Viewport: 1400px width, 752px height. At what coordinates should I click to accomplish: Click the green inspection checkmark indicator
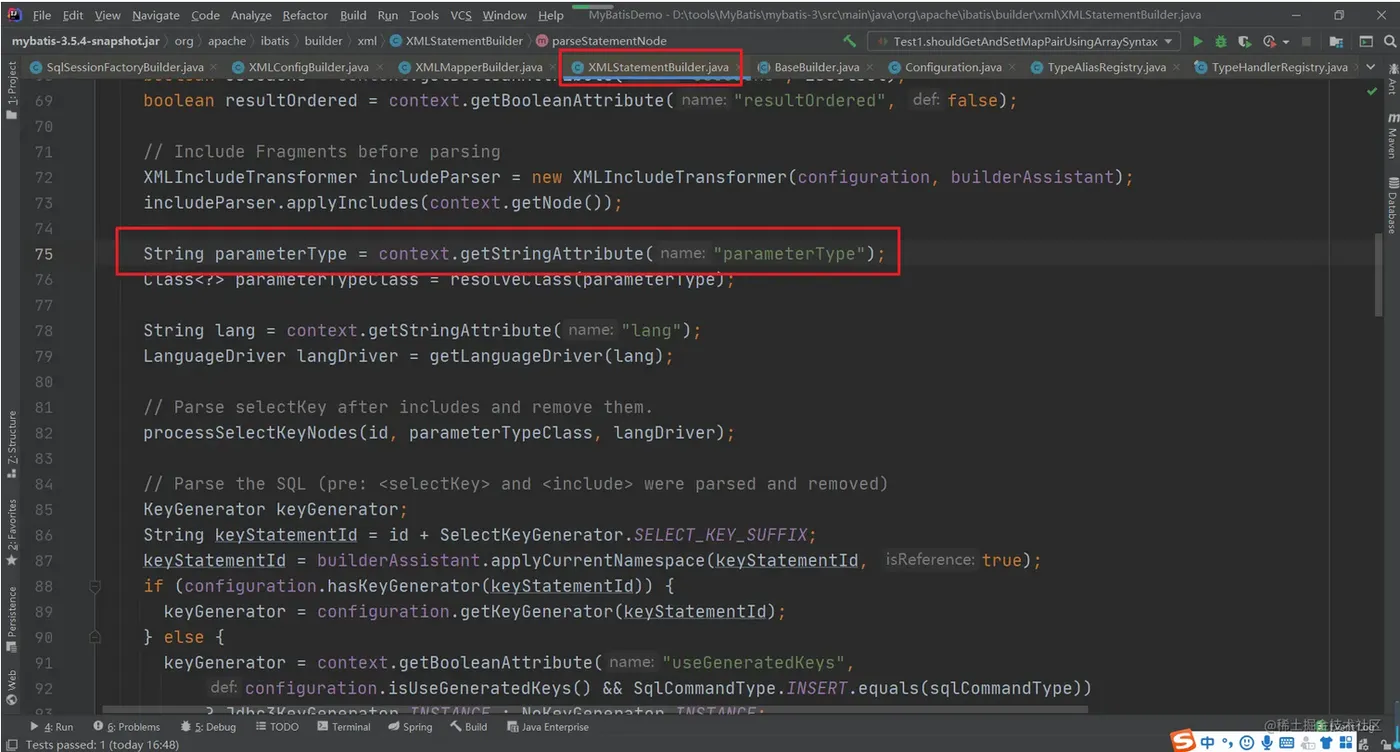[x=1371, y=91]
